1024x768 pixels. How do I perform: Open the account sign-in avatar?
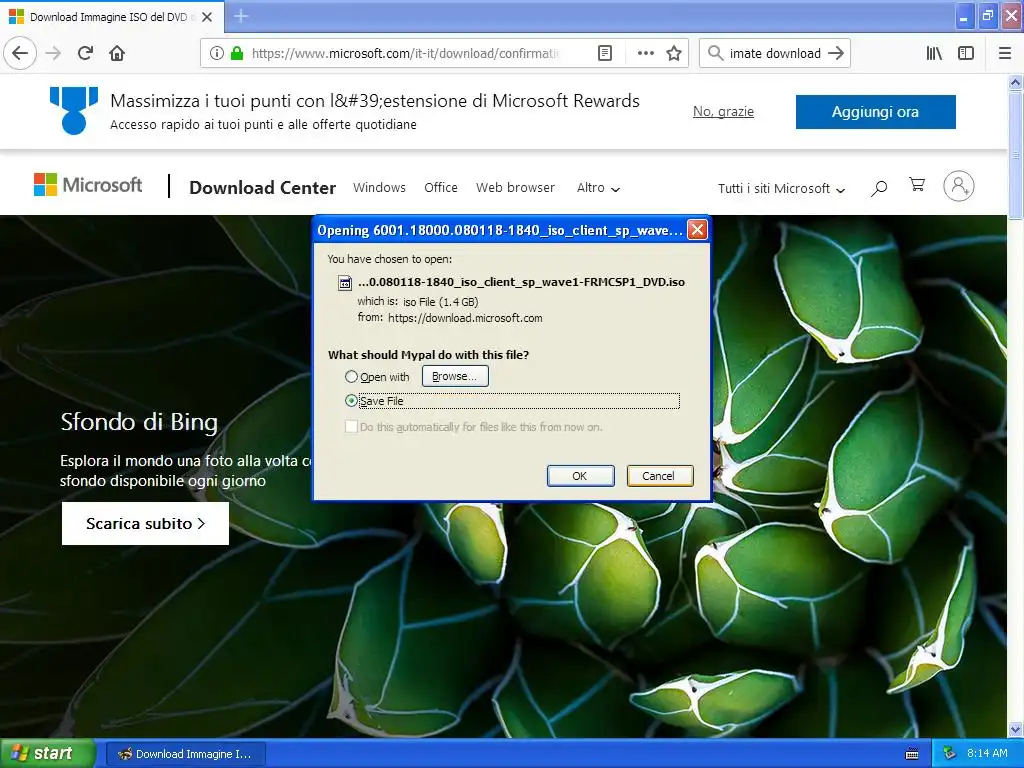959,186
